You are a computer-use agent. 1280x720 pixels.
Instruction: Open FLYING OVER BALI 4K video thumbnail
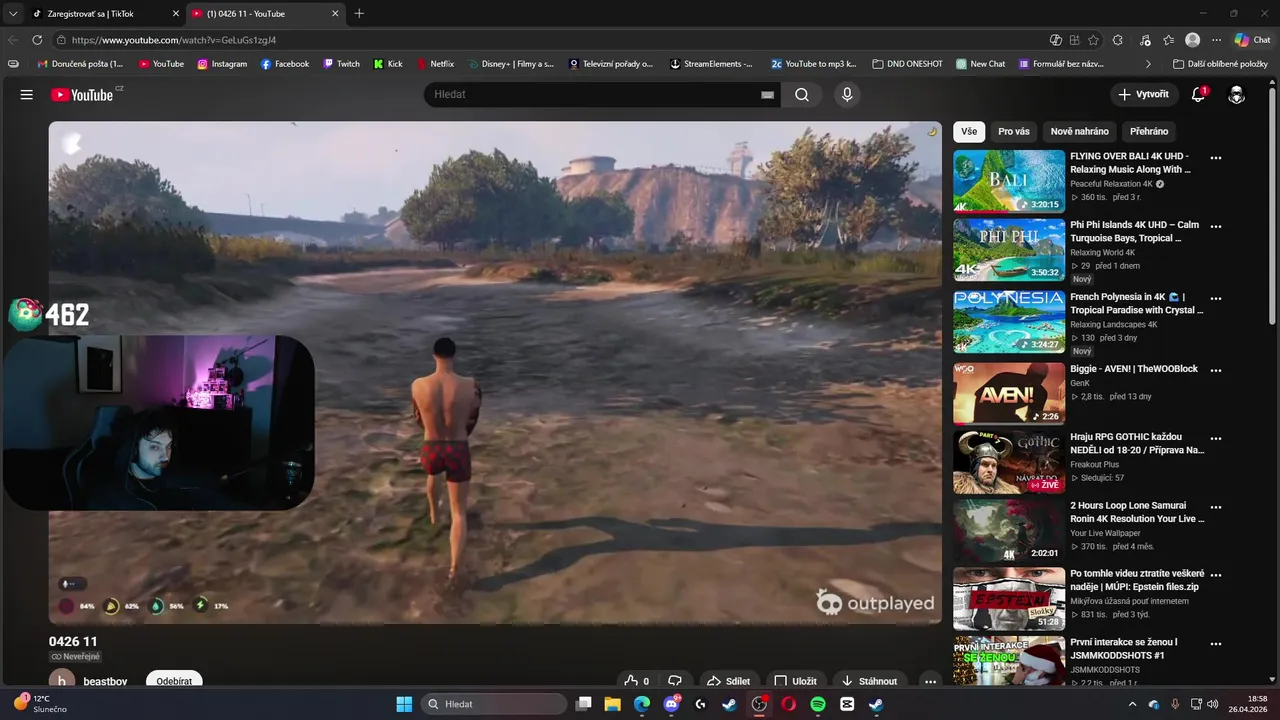point(1009,181)
